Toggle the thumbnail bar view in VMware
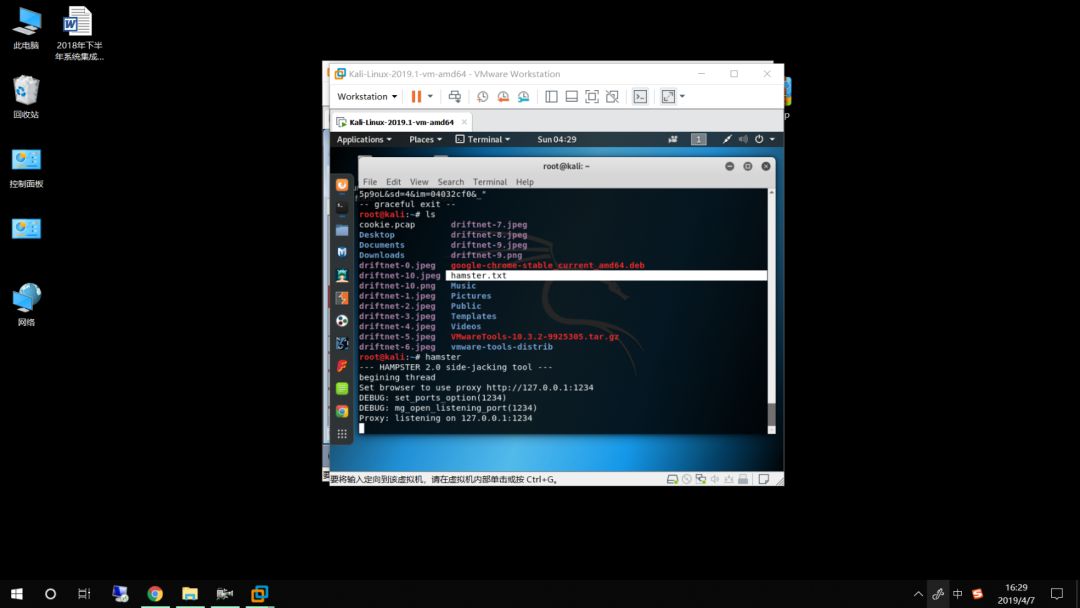Screen dimensions: 1080x608 [x=571, y=96]
